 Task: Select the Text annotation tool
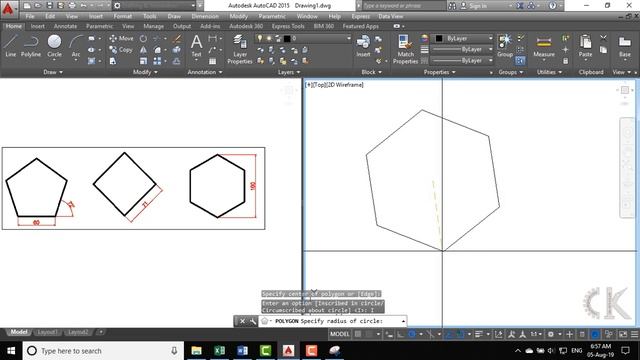196,46
